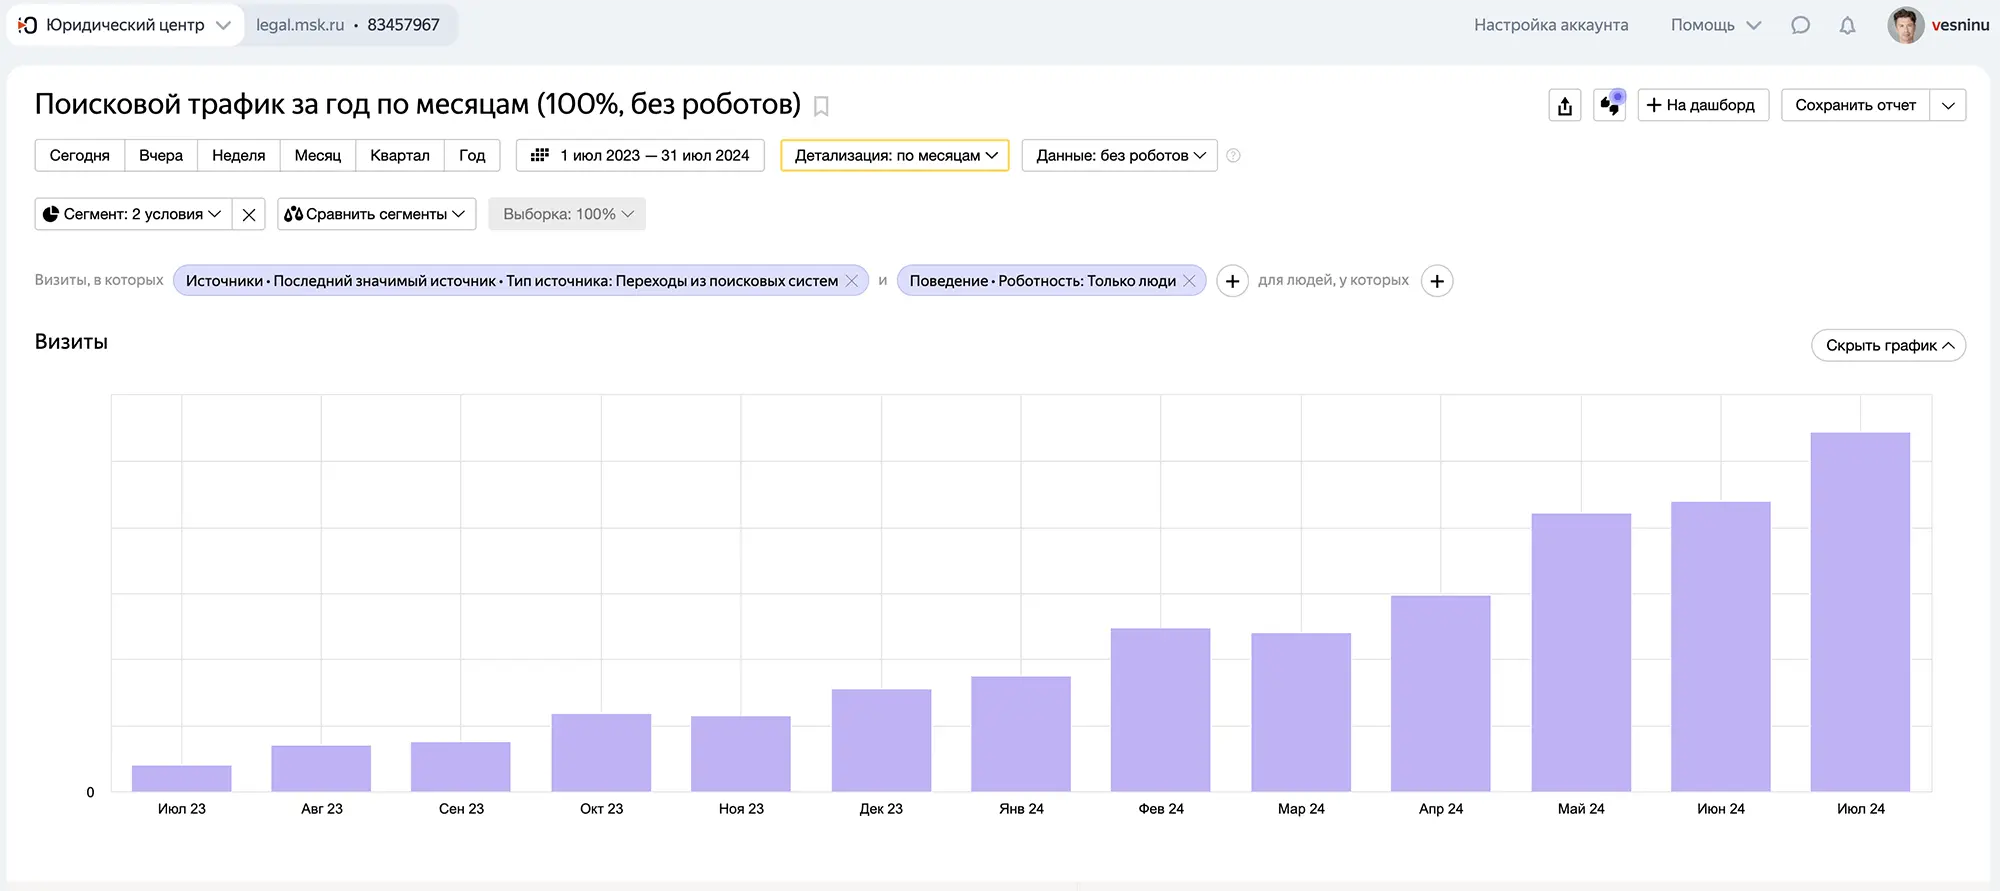This screenshot has width=2000, height=891.
Task: Click the 'Июл 24' bar in chart
Action: click(1860, 612)
